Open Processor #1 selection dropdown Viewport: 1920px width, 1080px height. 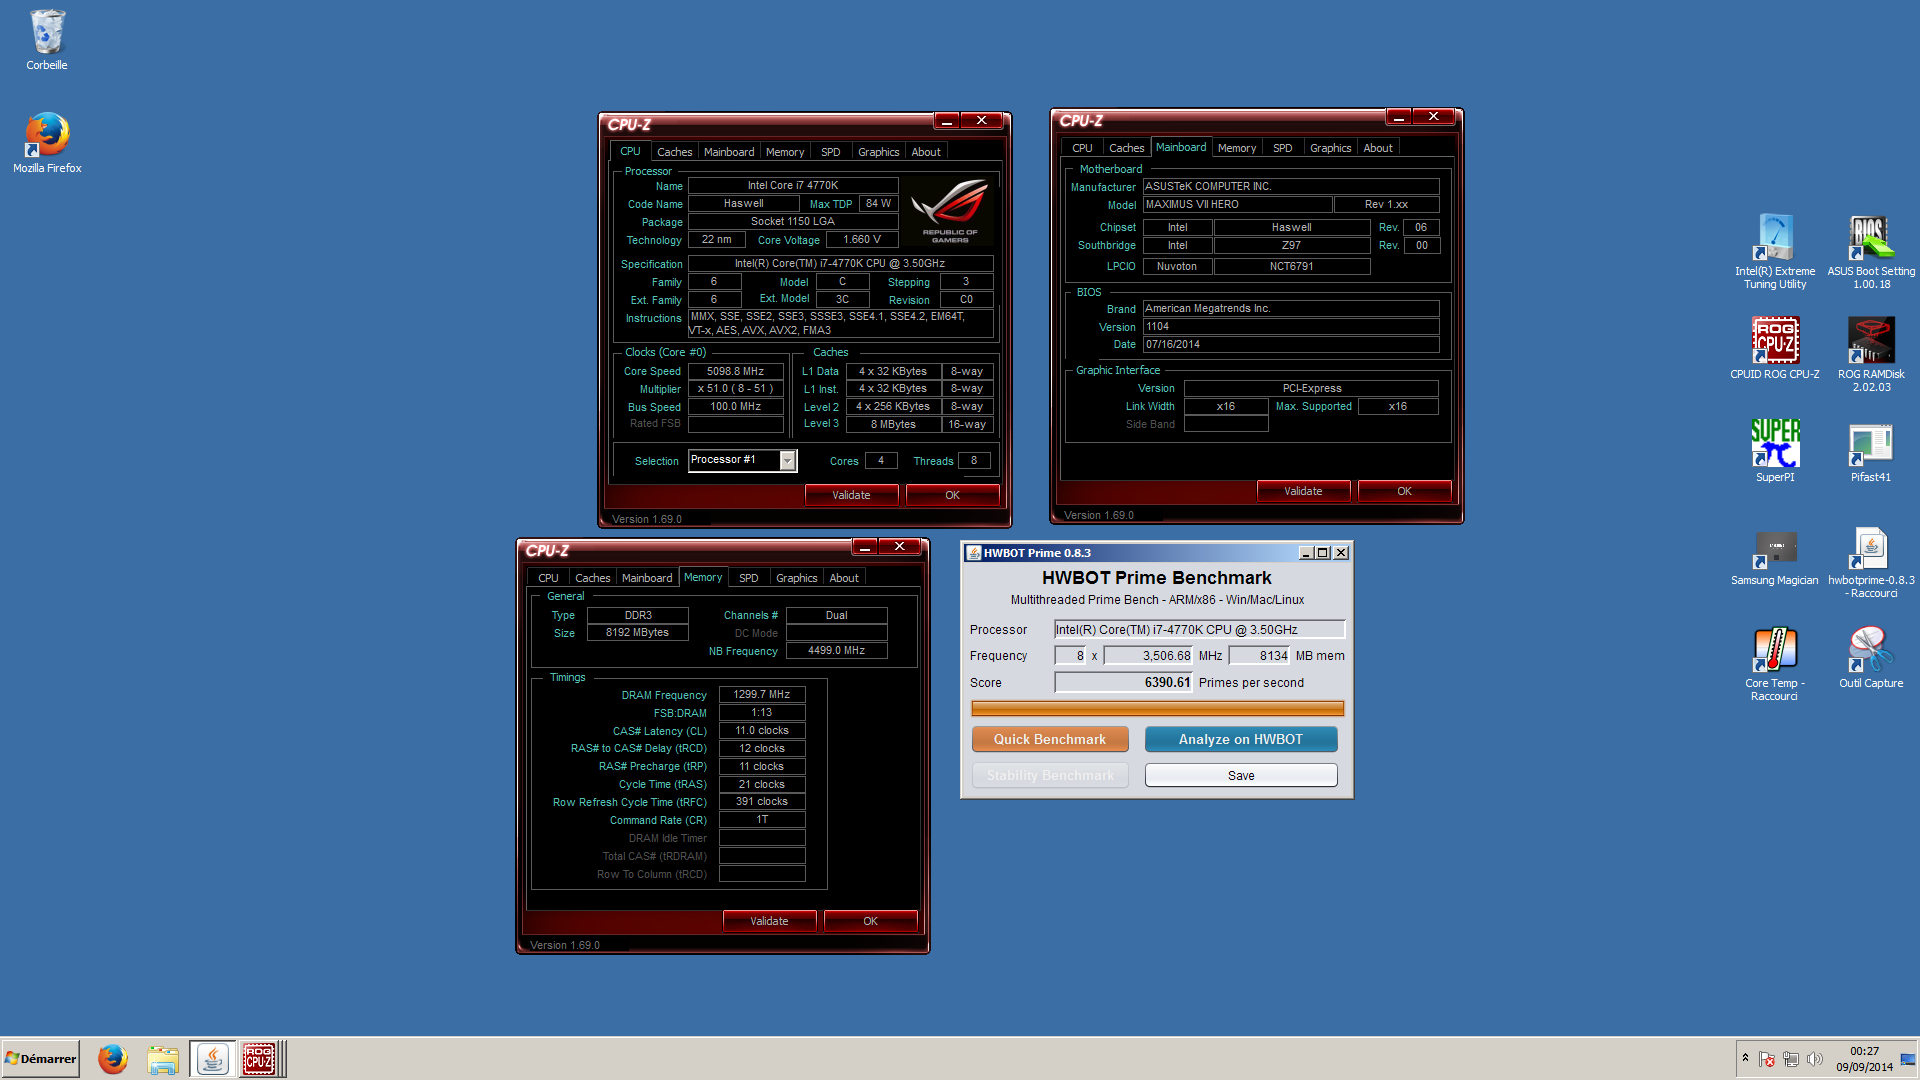click(x=788, y=461)
